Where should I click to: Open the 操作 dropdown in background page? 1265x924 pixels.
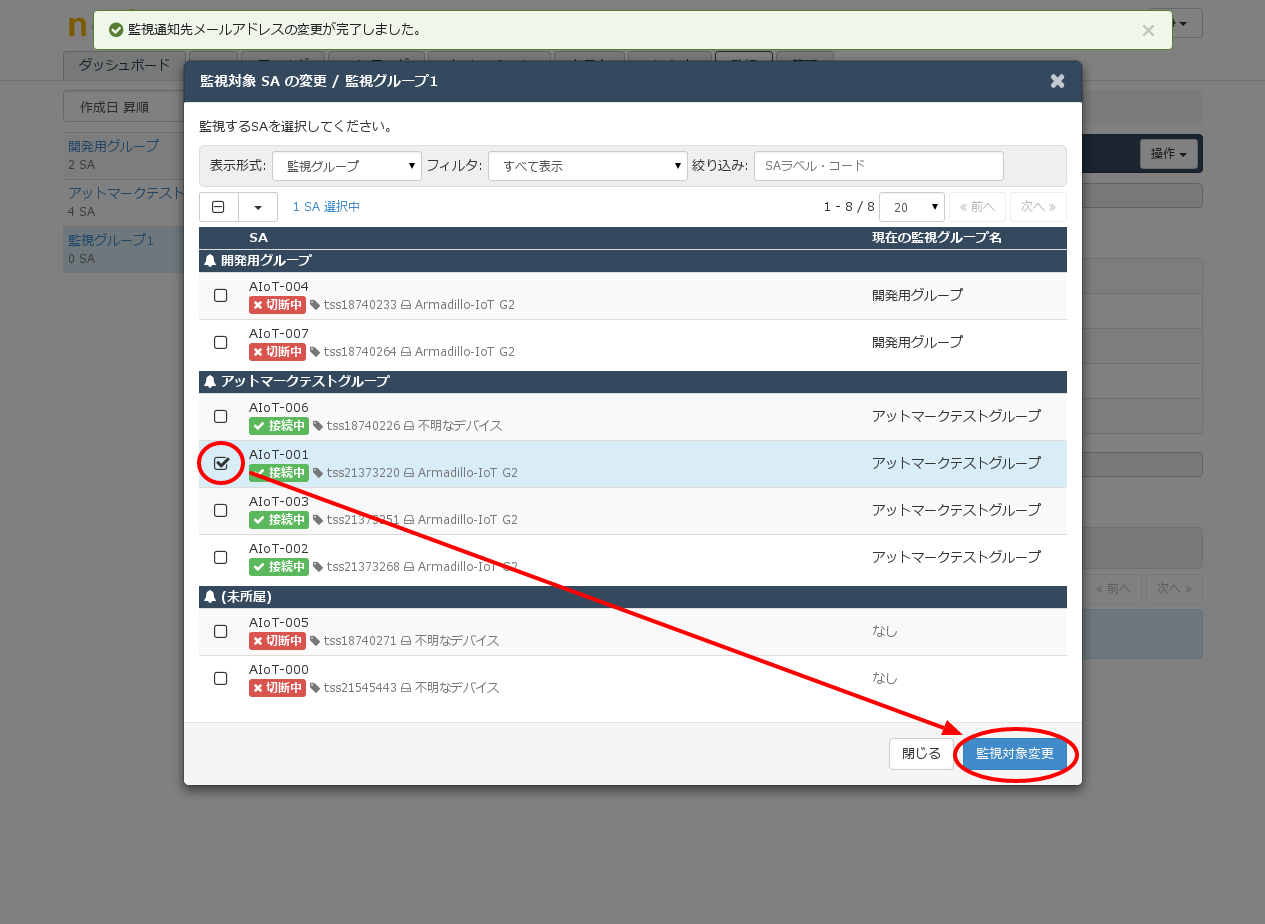point(1169,154)
